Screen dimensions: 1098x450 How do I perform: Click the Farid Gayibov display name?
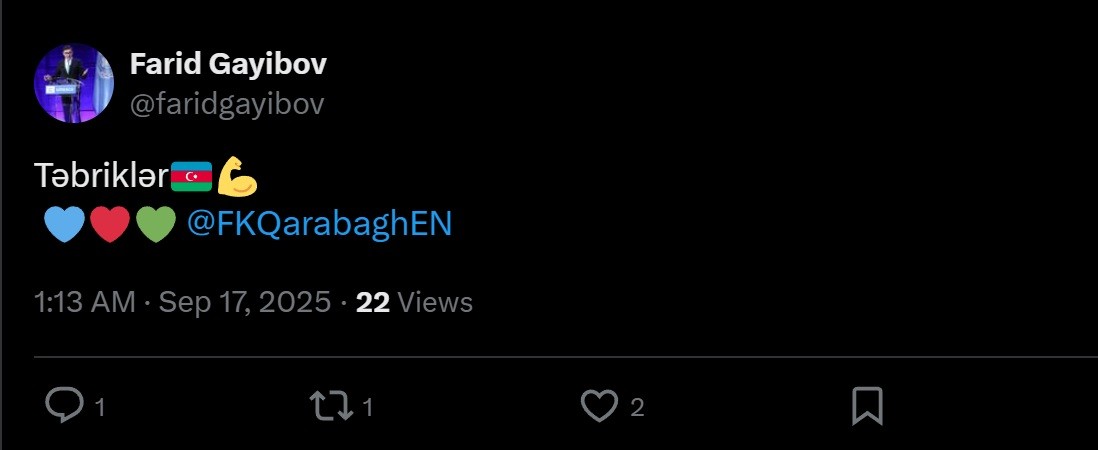coord(228,66)
